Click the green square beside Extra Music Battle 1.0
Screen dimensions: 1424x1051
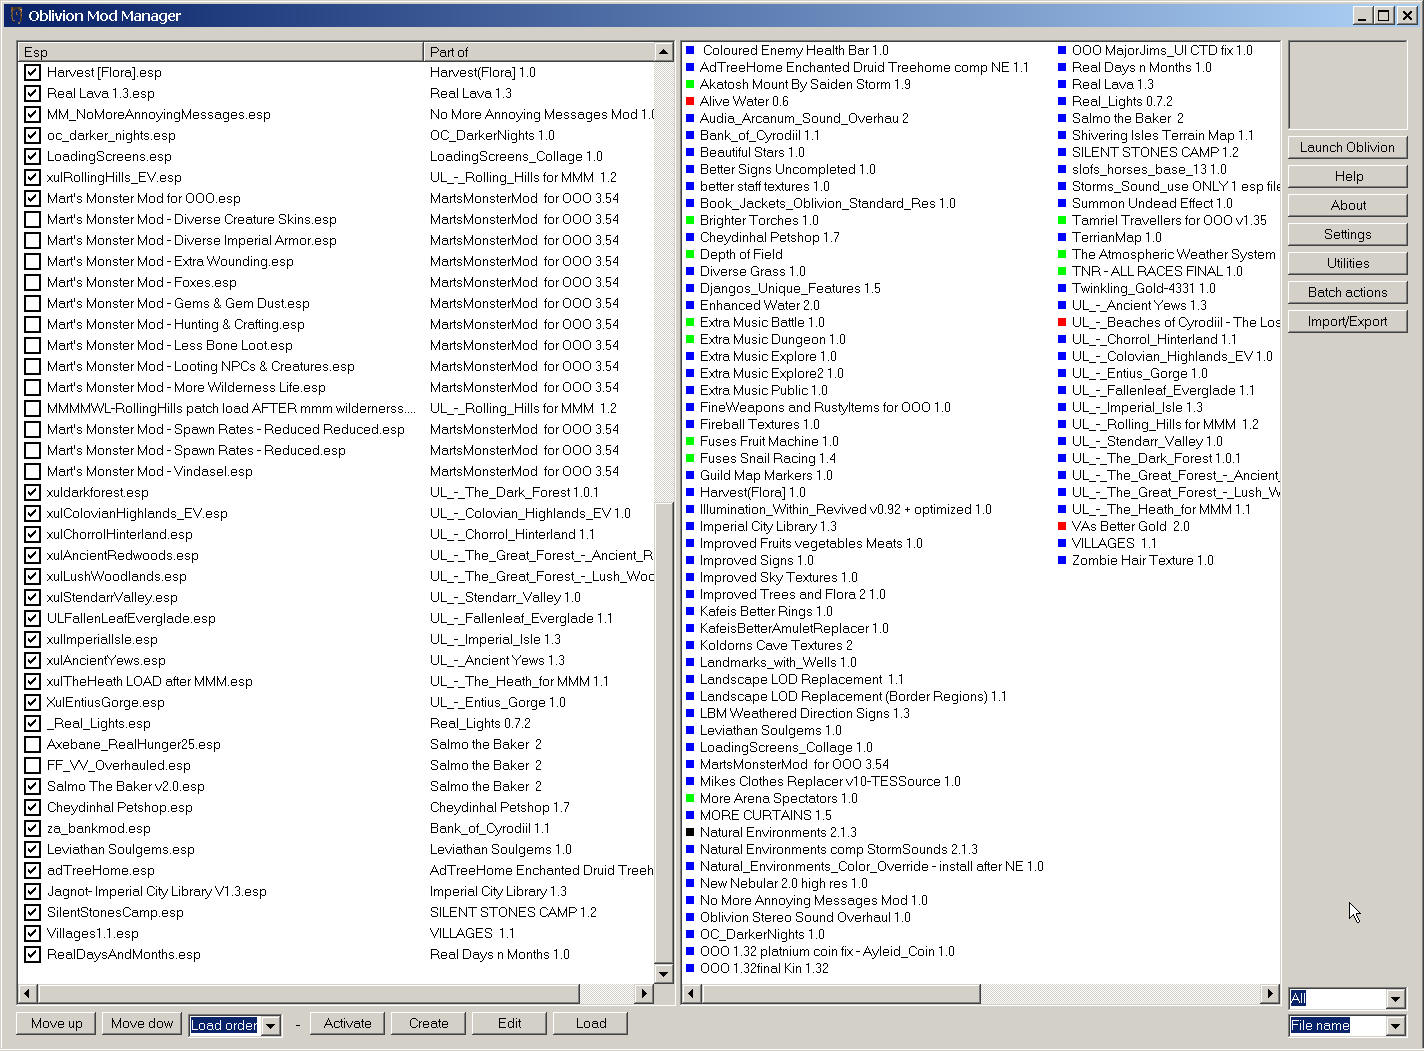[x=690, y=322]
